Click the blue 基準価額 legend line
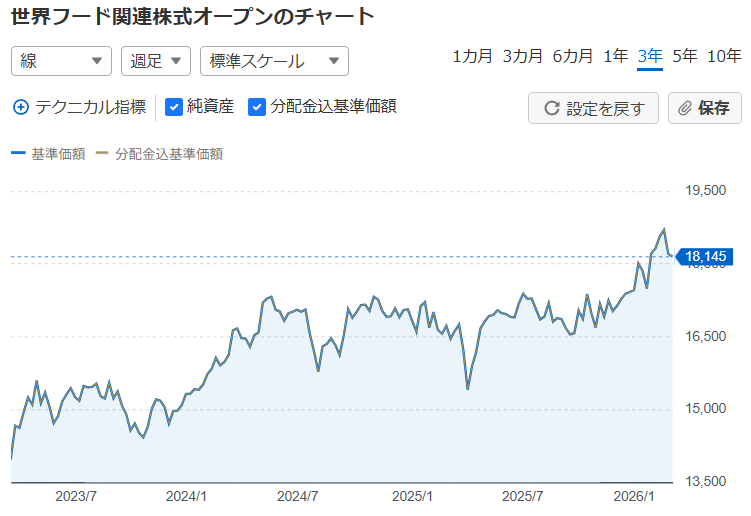 point(18,154)
